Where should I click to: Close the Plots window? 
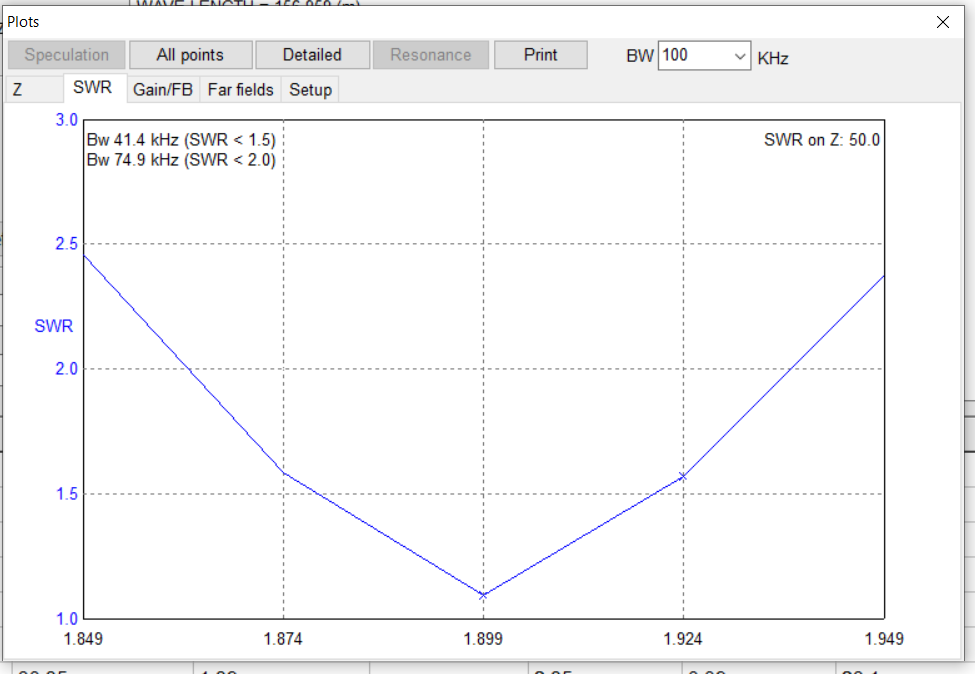tap(942, 21)
